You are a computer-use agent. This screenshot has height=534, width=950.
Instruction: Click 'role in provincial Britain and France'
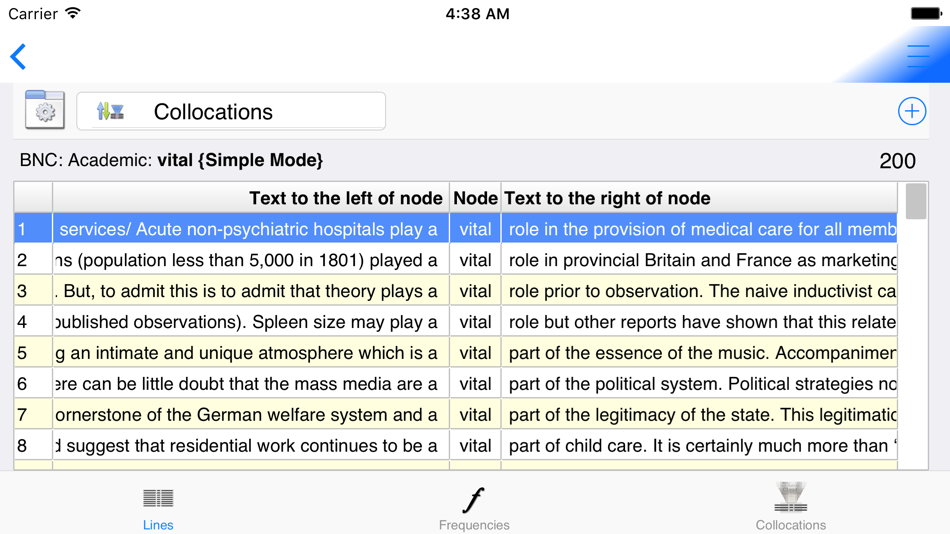pos(699,260)
